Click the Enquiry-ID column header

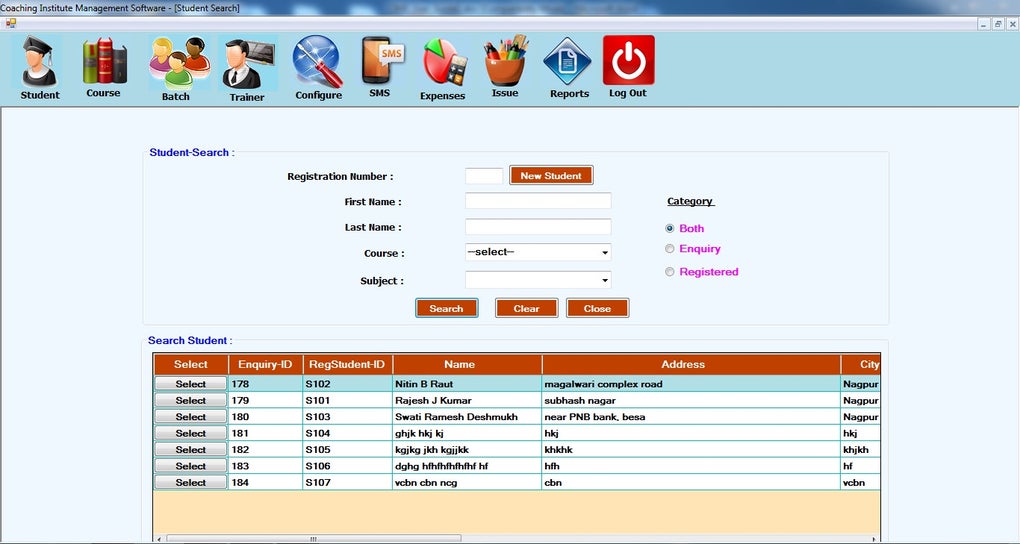pos(265,364)
